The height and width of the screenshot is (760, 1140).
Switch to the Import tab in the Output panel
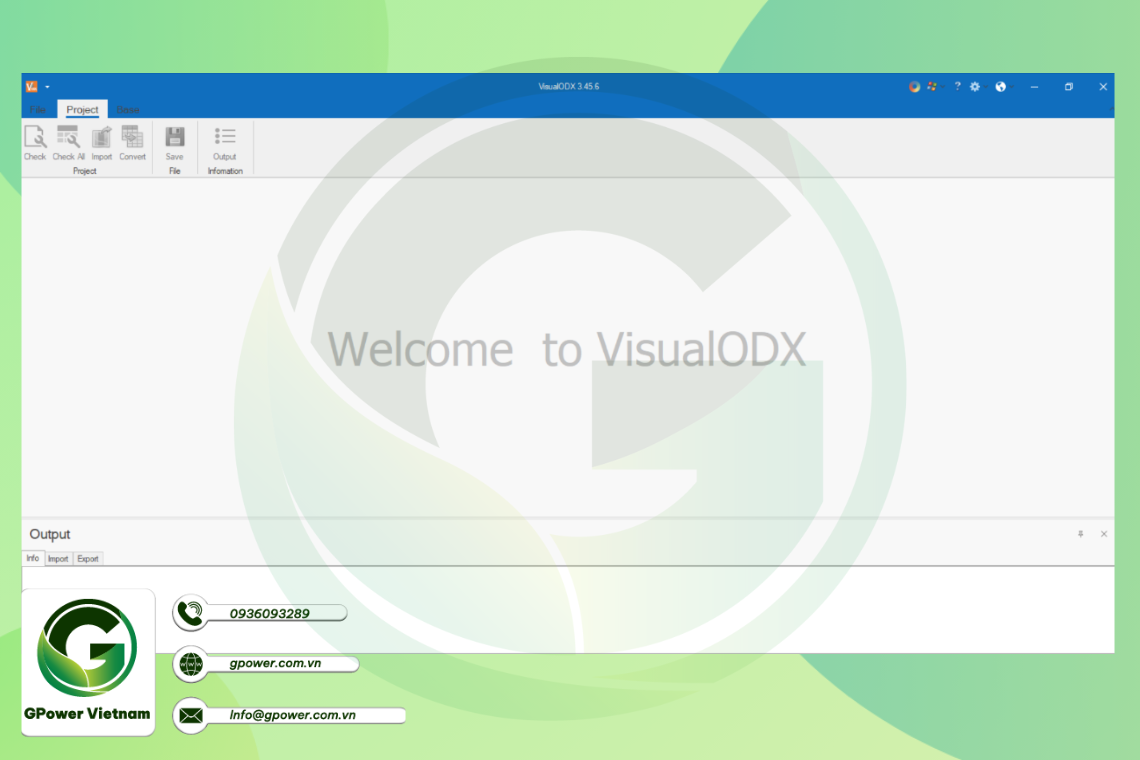point(58,559)
